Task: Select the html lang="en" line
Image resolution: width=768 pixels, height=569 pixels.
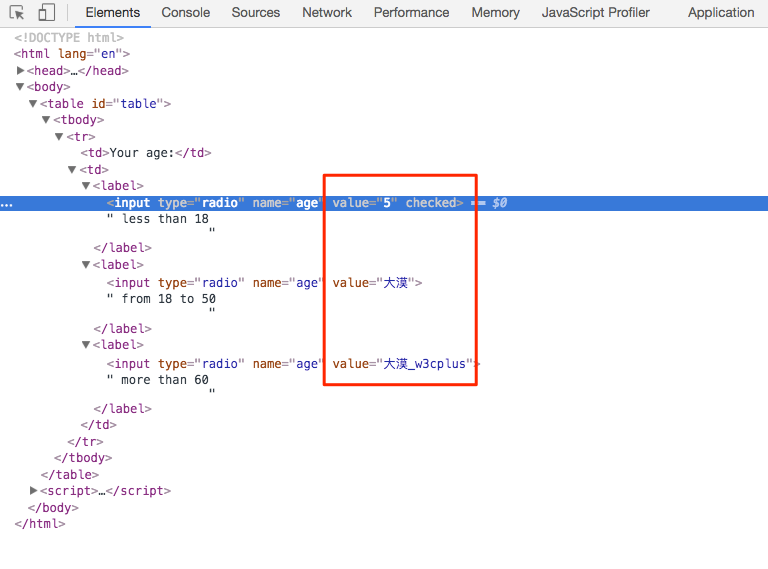Action: (72, 54)
